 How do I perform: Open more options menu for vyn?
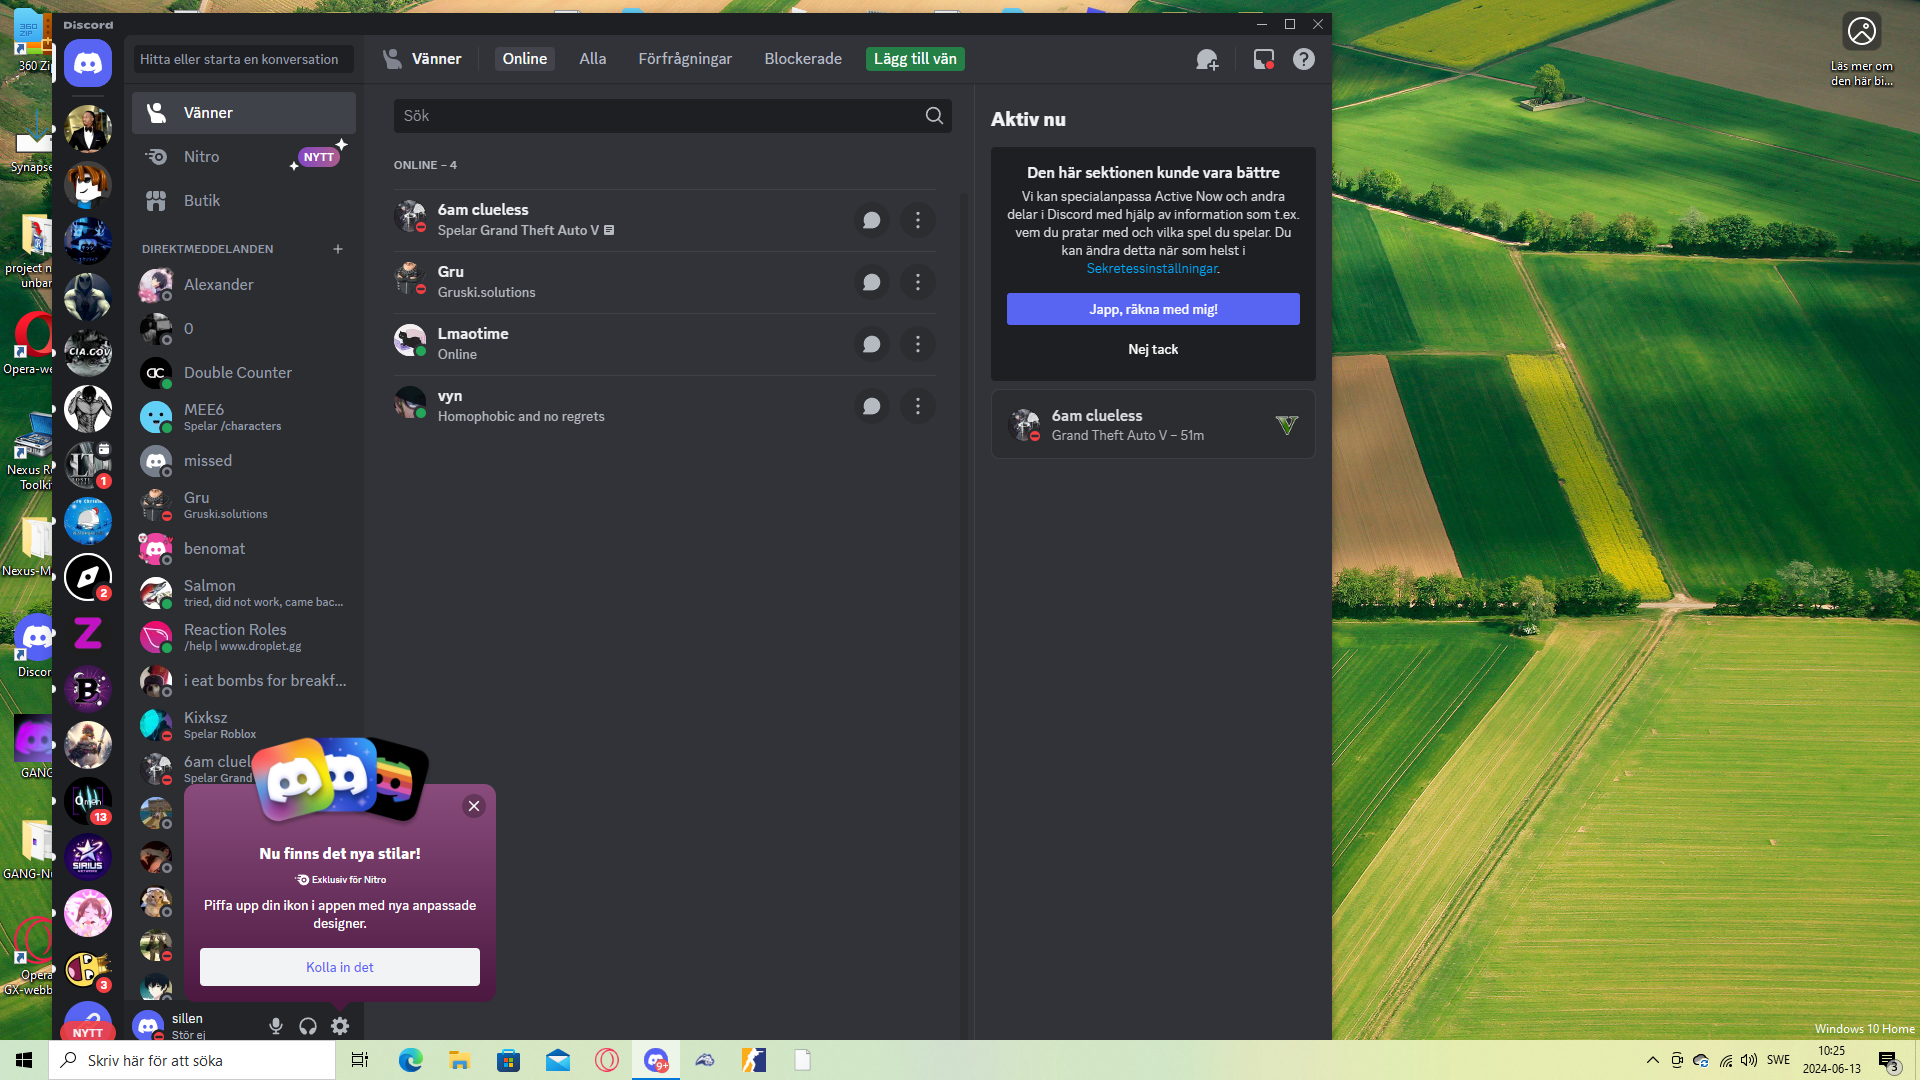917,406
